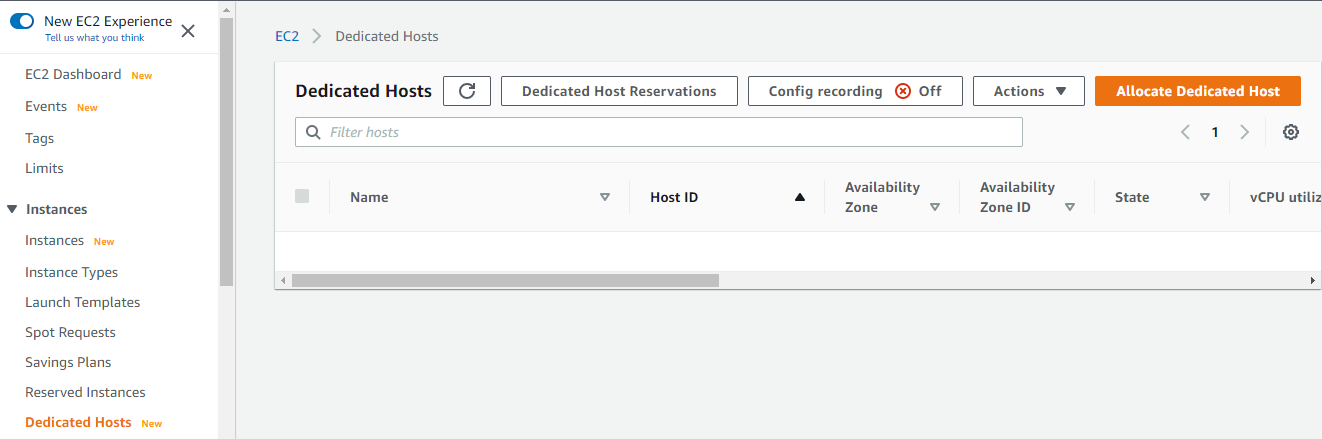This screenshot has width=1322, height=439.
Task: Open the Actions dropdown menu
Action: tap(1029, 91)
